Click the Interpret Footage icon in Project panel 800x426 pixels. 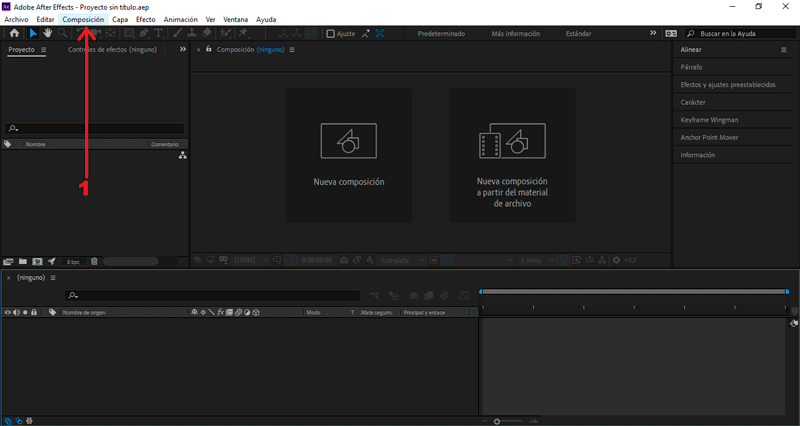[8, 261]
